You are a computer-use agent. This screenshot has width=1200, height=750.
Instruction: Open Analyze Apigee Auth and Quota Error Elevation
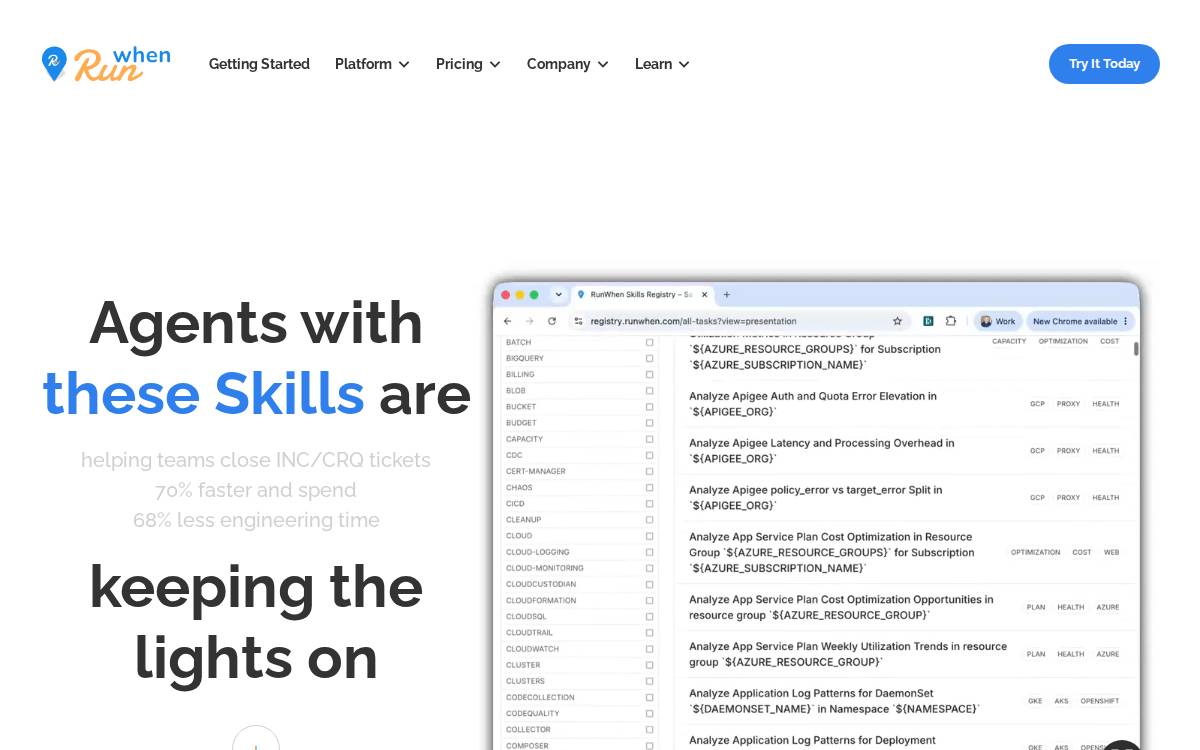pyautogui.click(x=813, y=404)
